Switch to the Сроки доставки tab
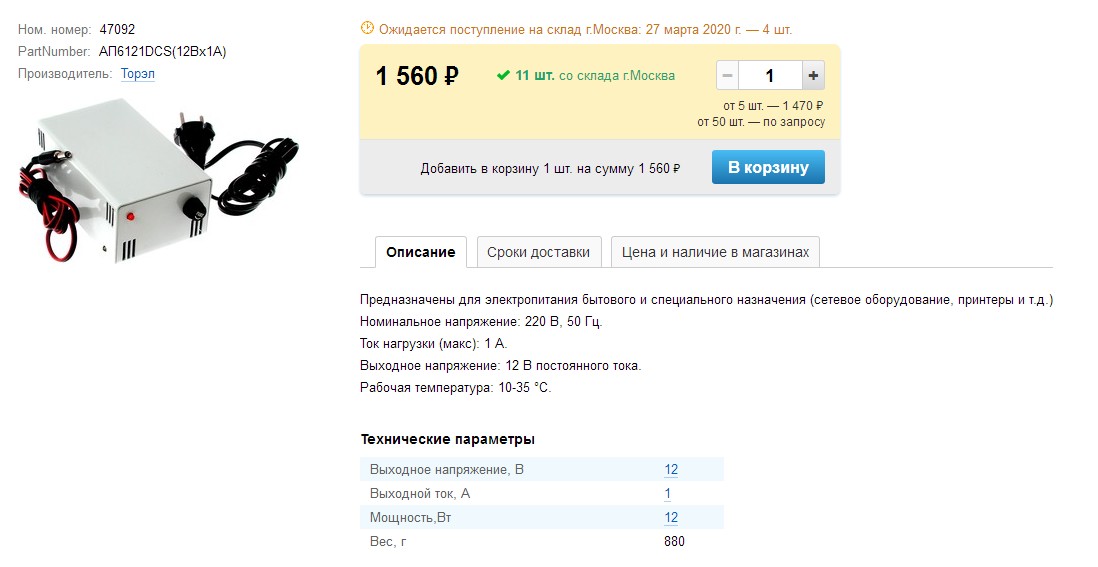1098x567 pixels. tap(538, 252)
